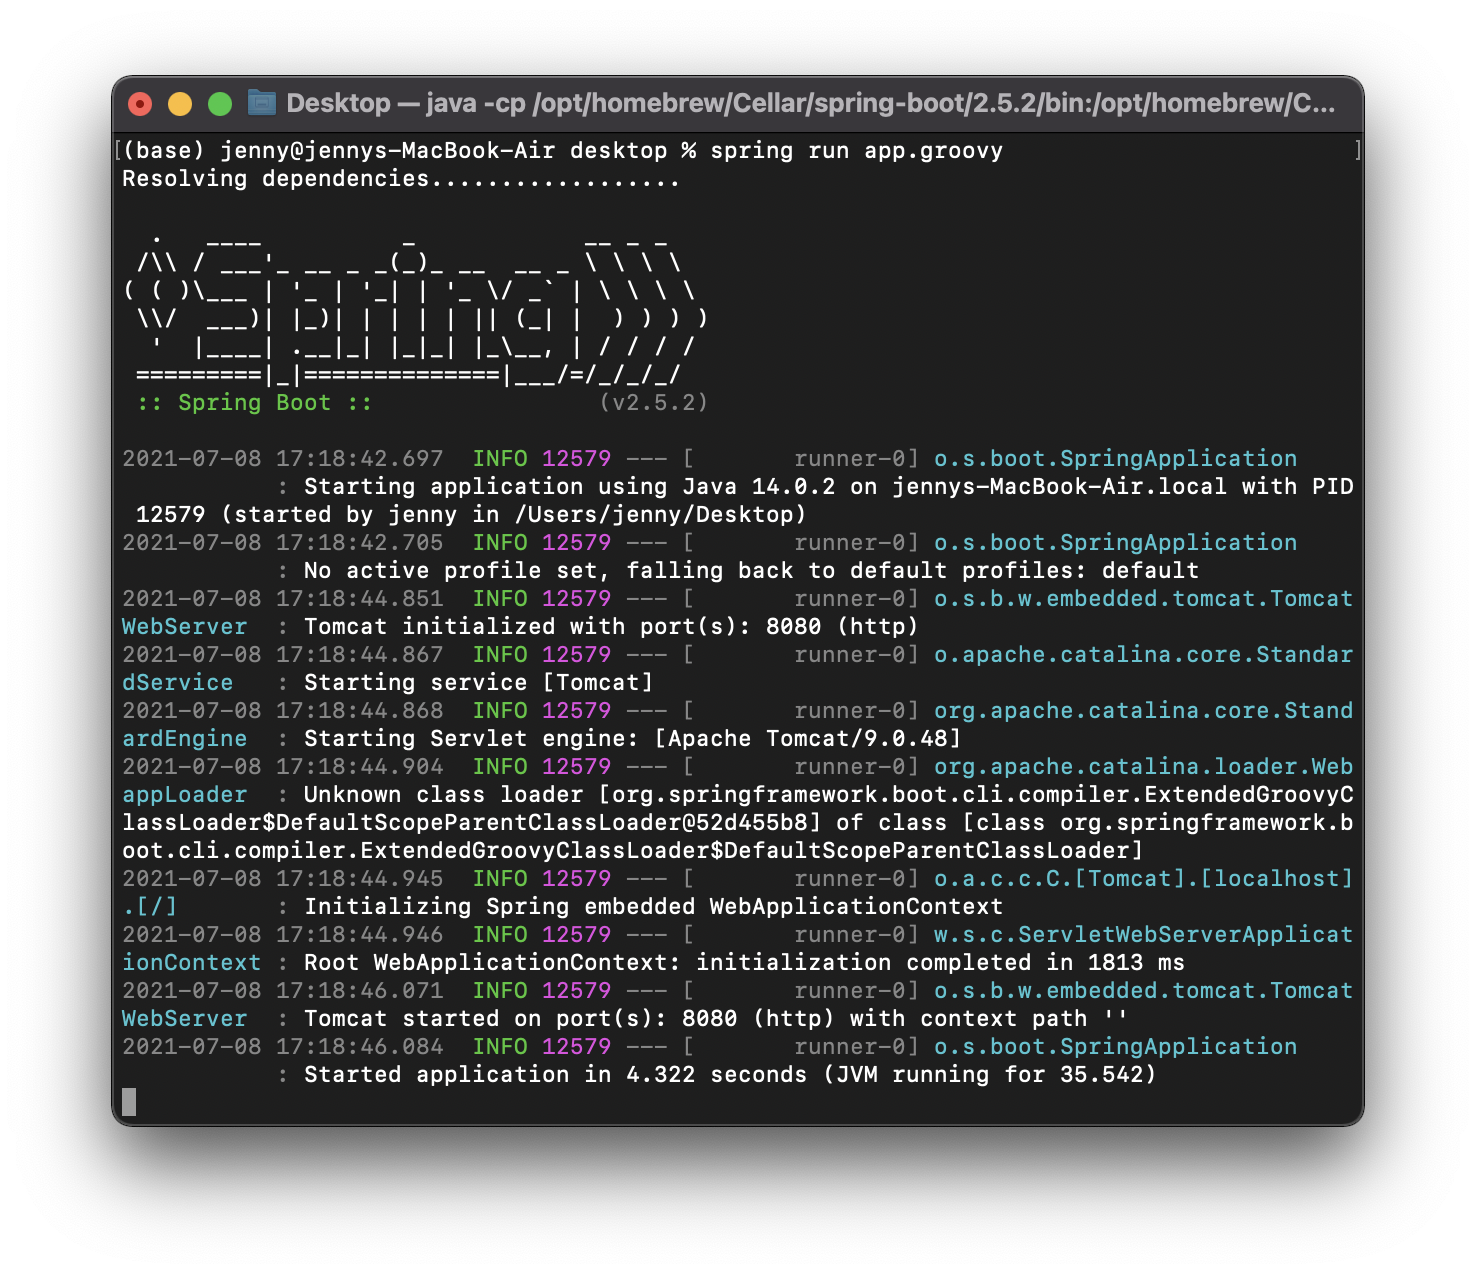Click logger name 'o.apache.catalina.core.Standar'
The width and height of the screenshot is (1476, 1274).
click(1143, 655)
